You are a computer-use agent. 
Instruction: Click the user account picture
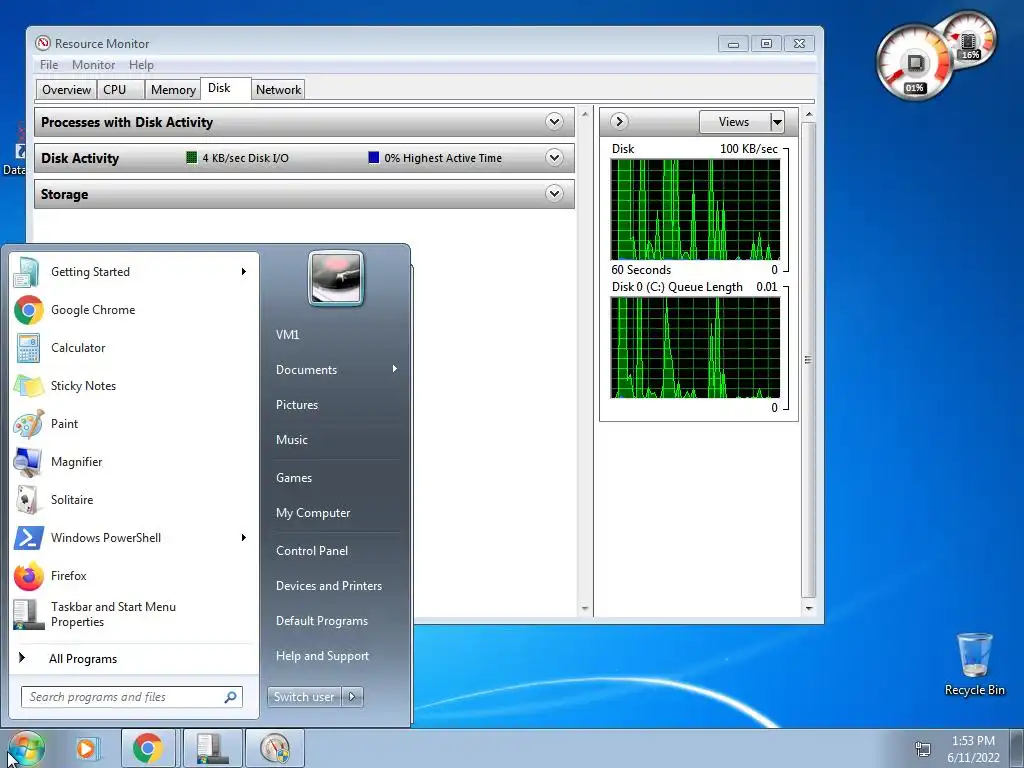pyautogui.click(x=336, y=278)
